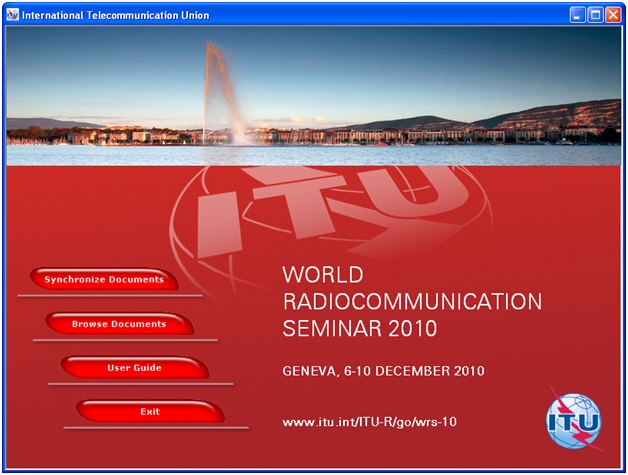This screenshot has height=475, width=628.
Task: Open the User Guide
Action: tap(135, 368)
